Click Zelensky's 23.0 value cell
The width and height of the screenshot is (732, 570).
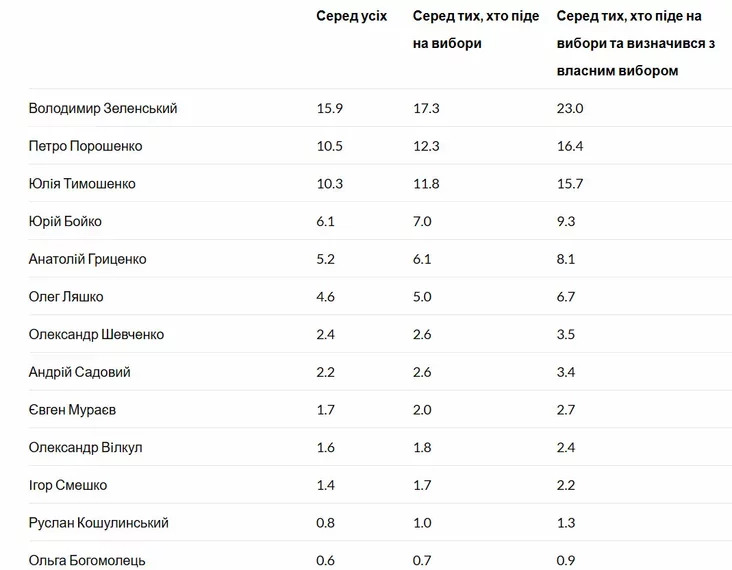[570, 108]
